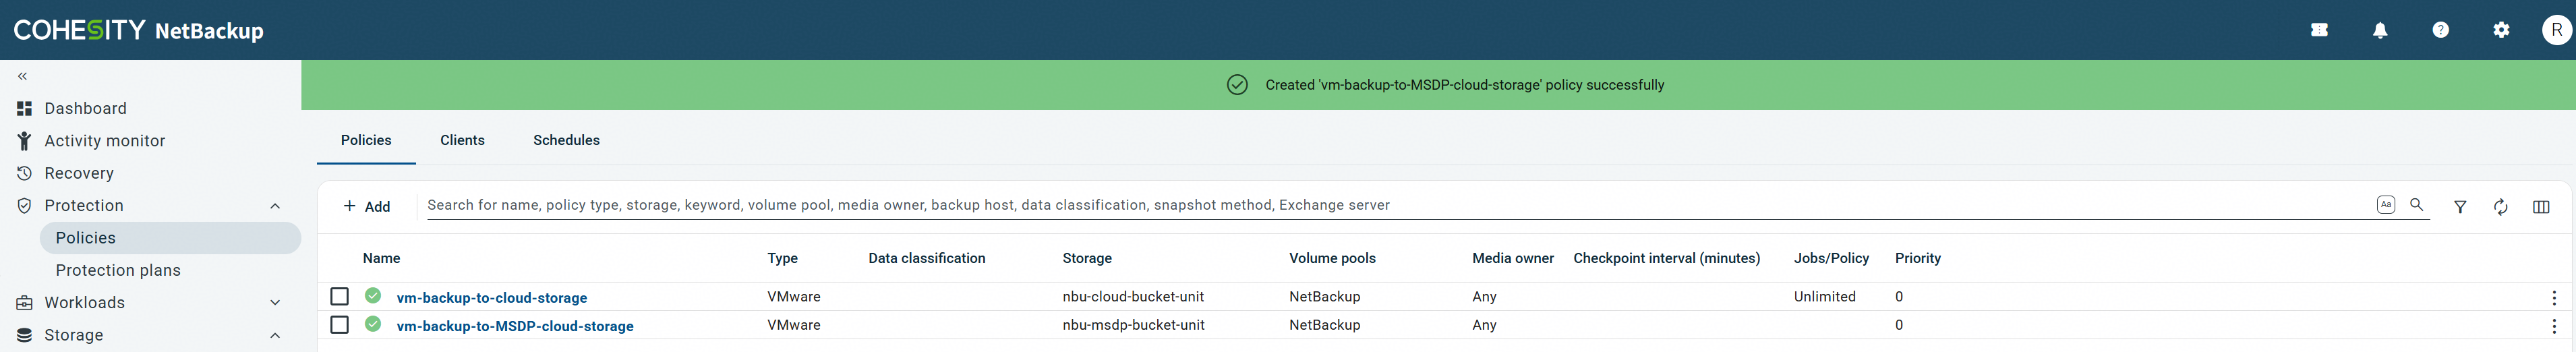The image size is (2576, 352).
Task: Open Activity monitor in sidebar
Action: (105, 141)
